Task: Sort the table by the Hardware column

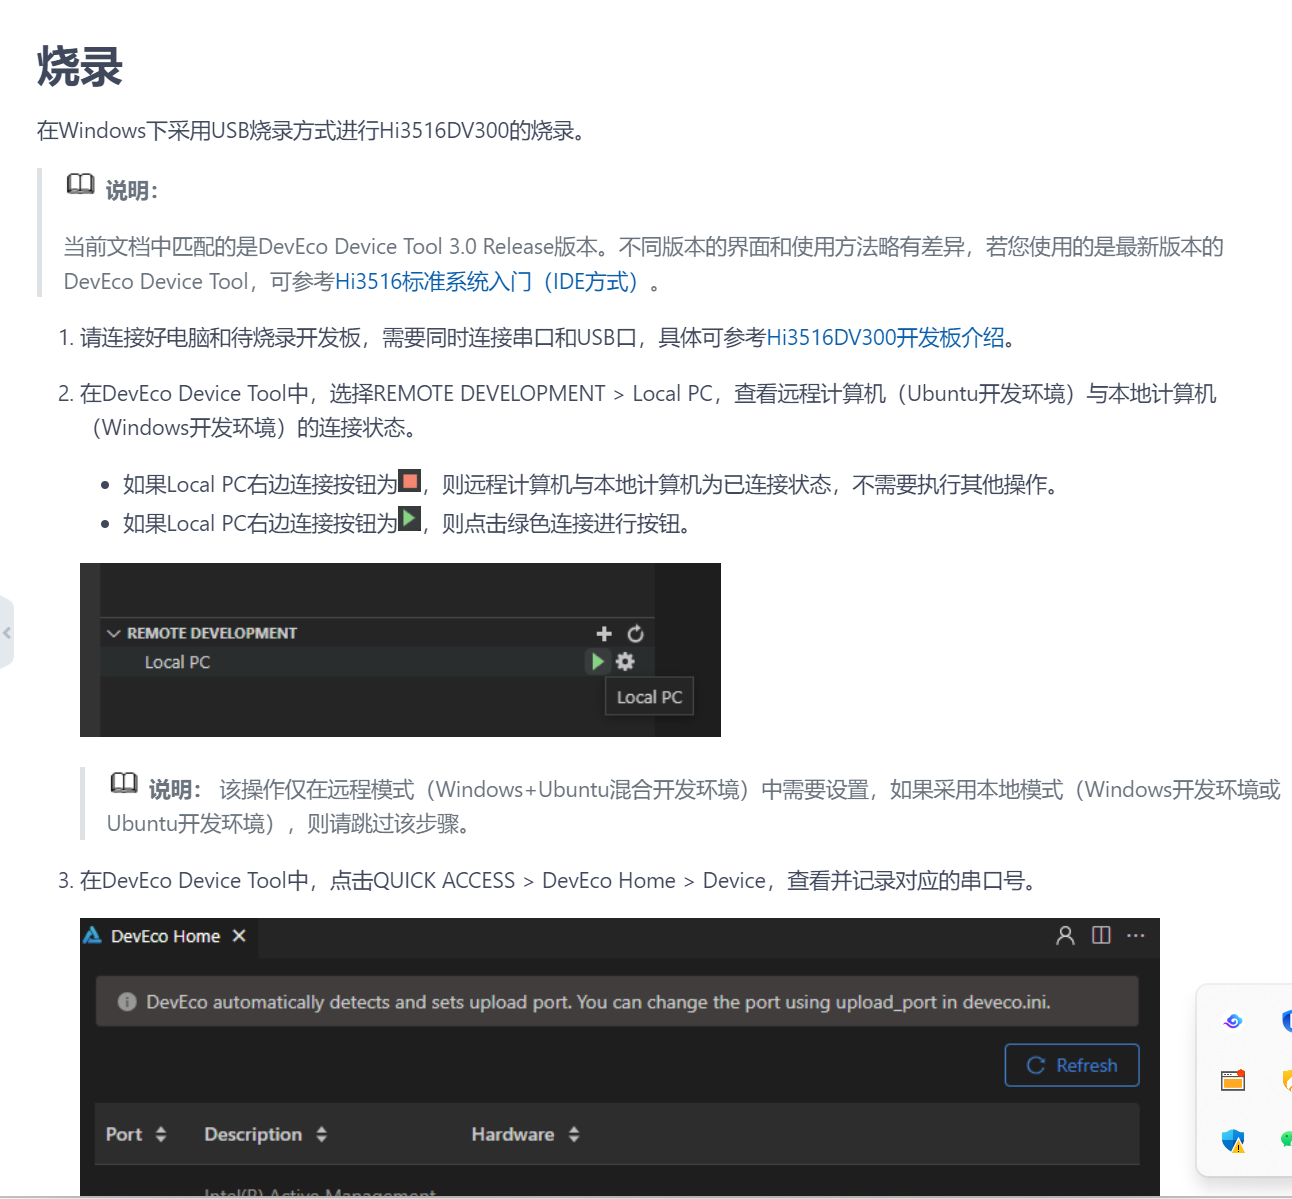Action: [574, 1134]
